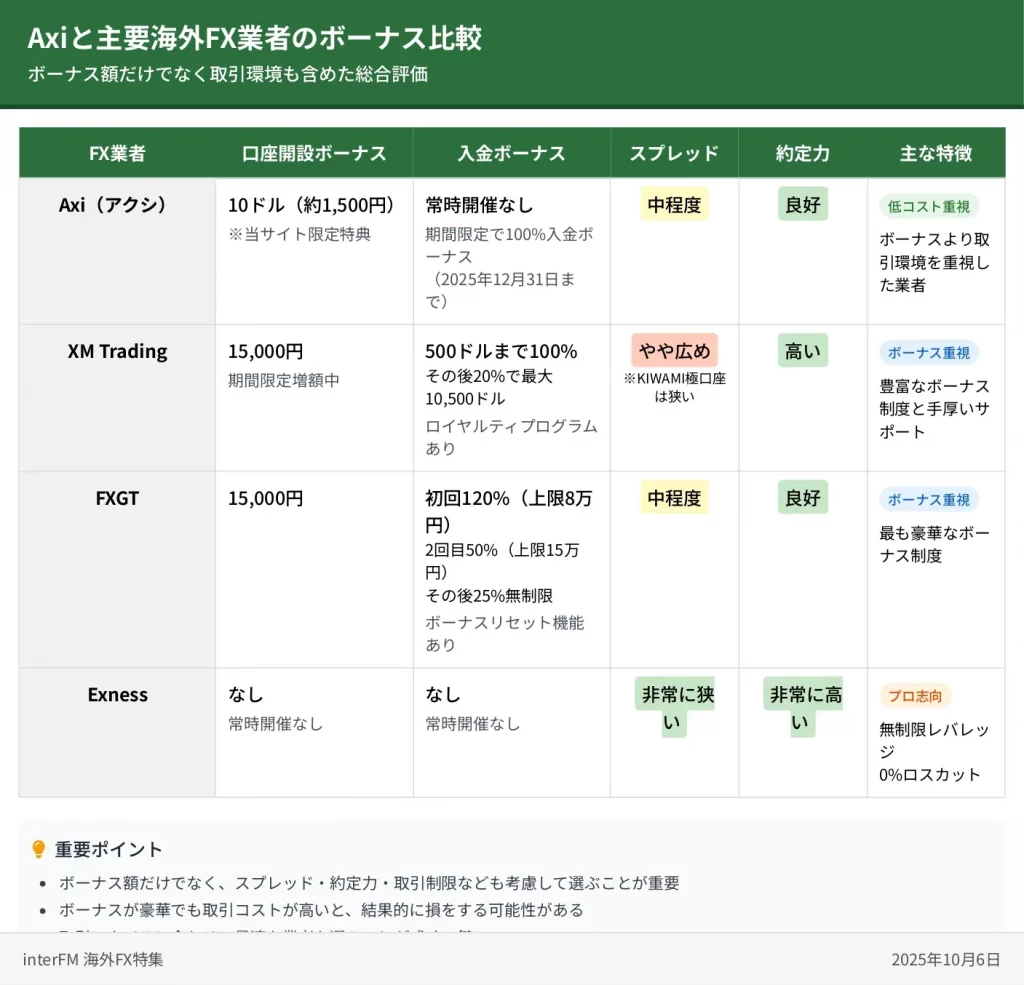Select the FX業者 column header
This screenshot has height=985, width=1024.
coord(117,153)
